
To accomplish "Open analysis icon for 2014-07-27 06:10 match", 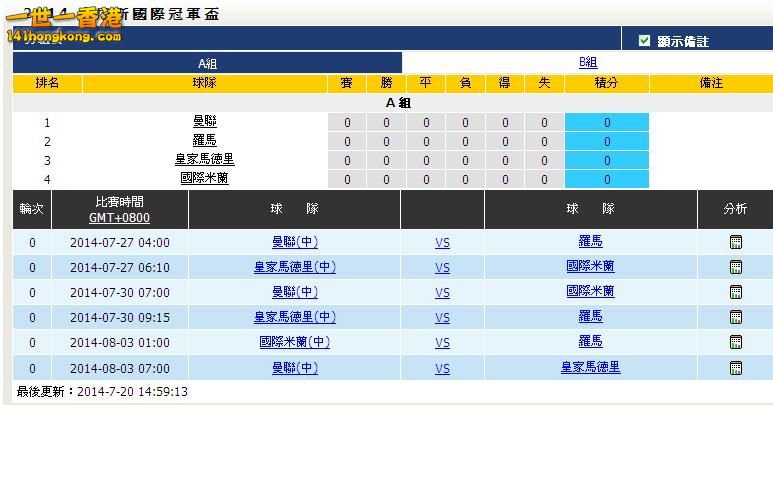I will point(736,267).
